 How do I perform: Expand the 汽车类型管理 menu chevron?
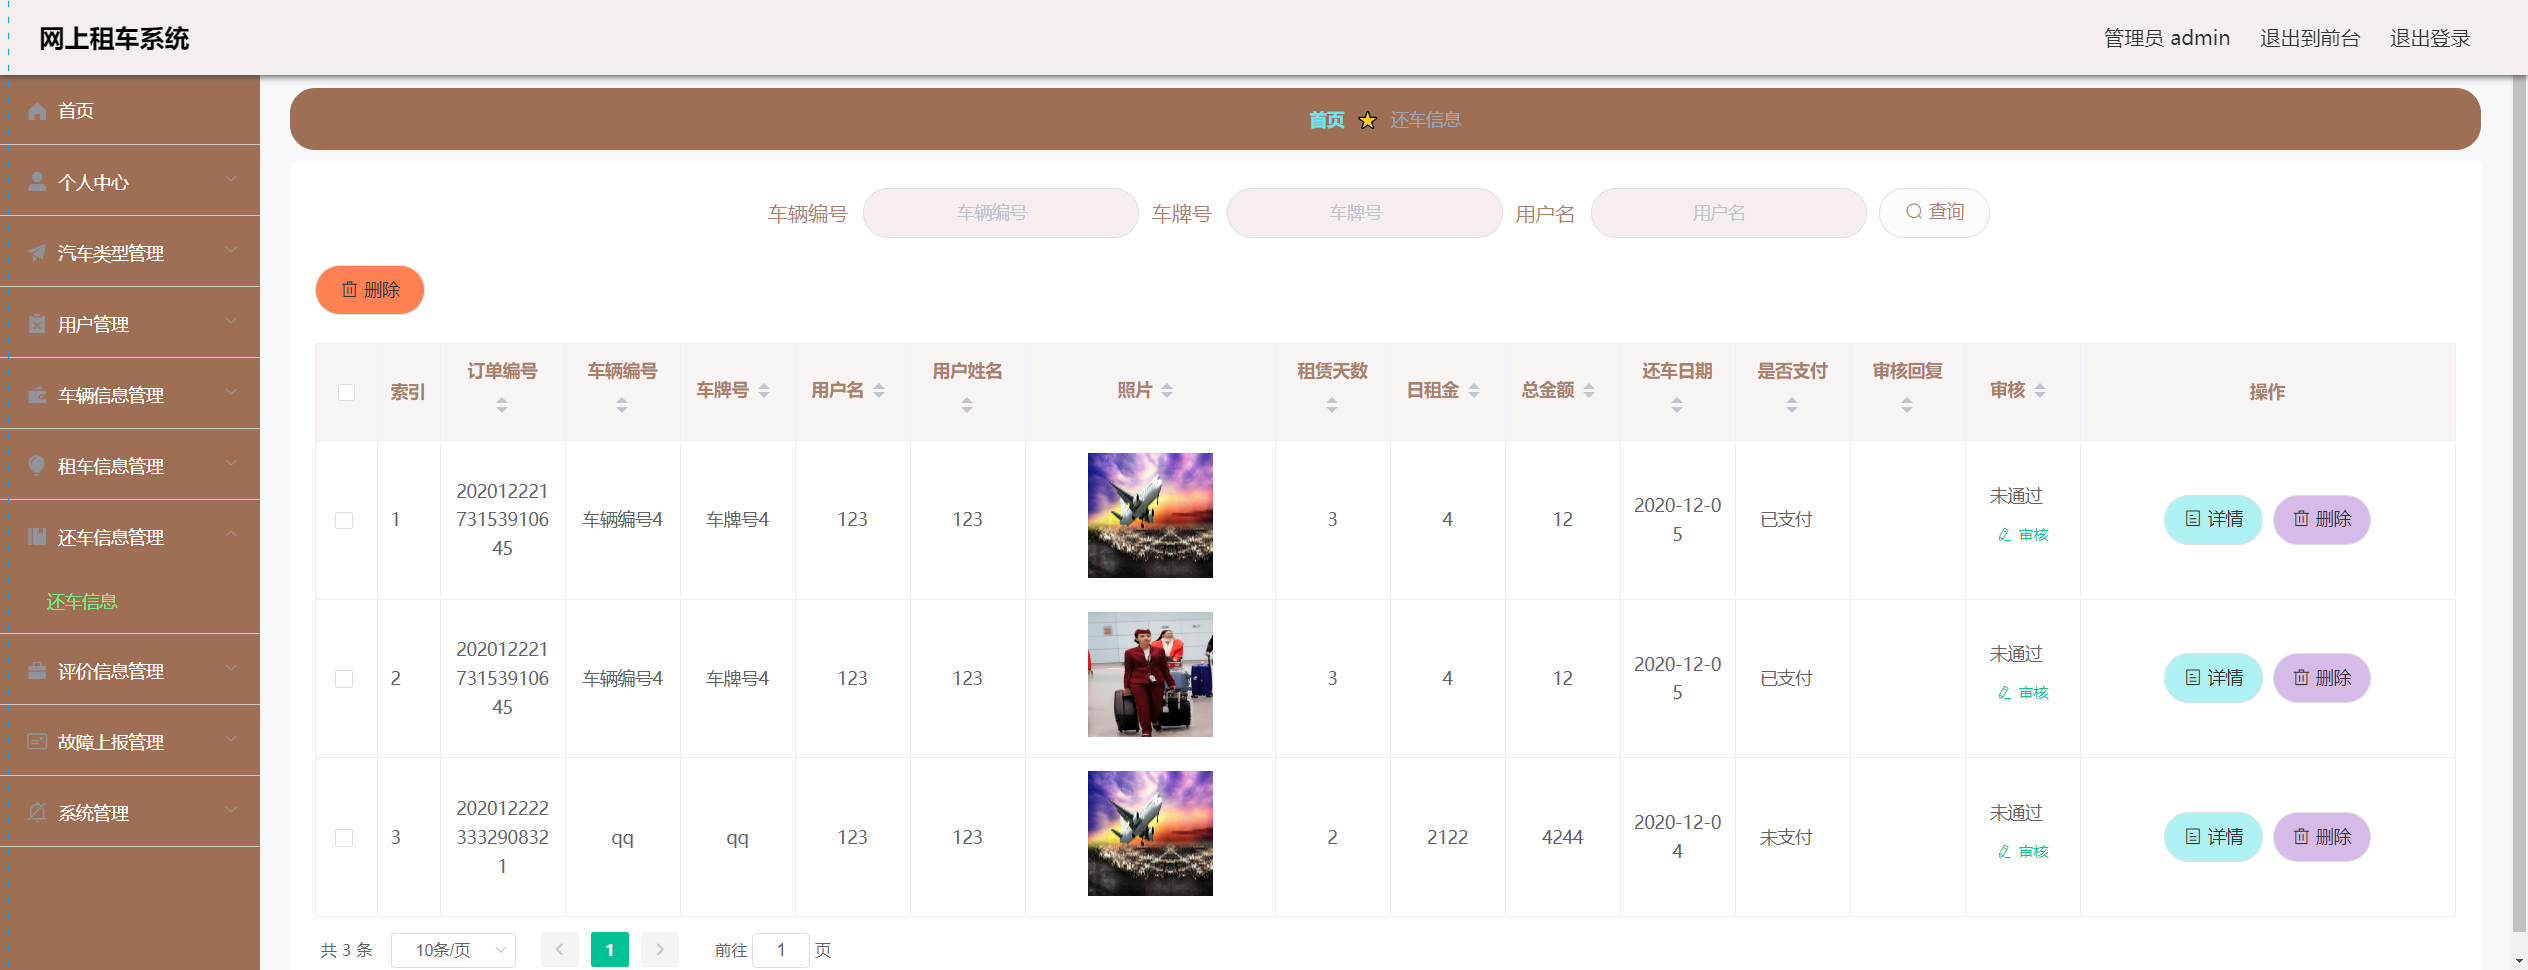pos(231,250)
